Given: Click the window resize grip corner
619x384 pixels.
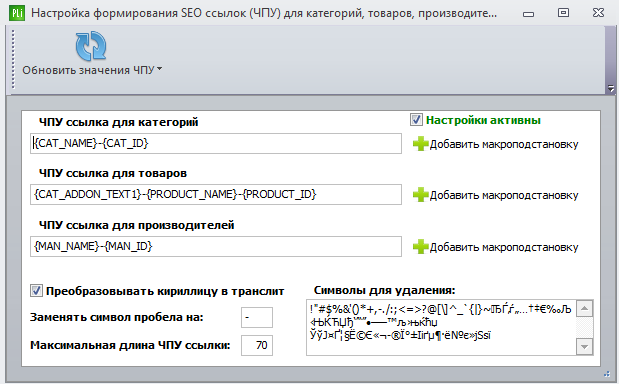Looking at the screenshot, I should 607,373.
